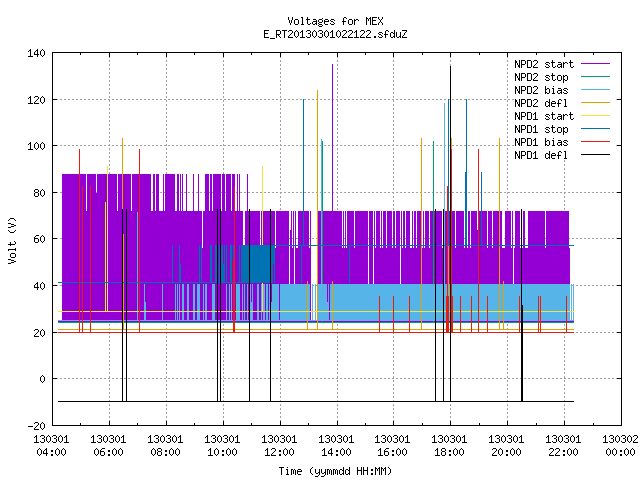Screen dimensions: 640x480
Task: Click the tall purple spike near 14:00
Action: (x=332, y=137)
